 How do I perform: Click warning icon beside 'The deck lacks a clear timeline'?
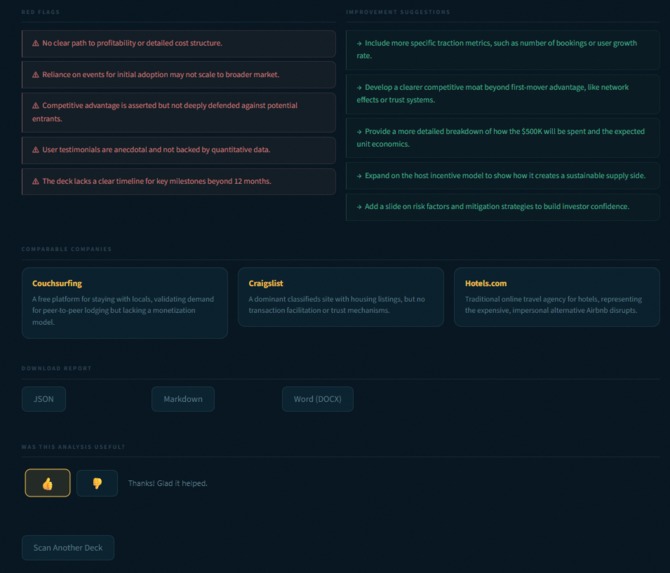pyautogui.click(x=35, y=181)
